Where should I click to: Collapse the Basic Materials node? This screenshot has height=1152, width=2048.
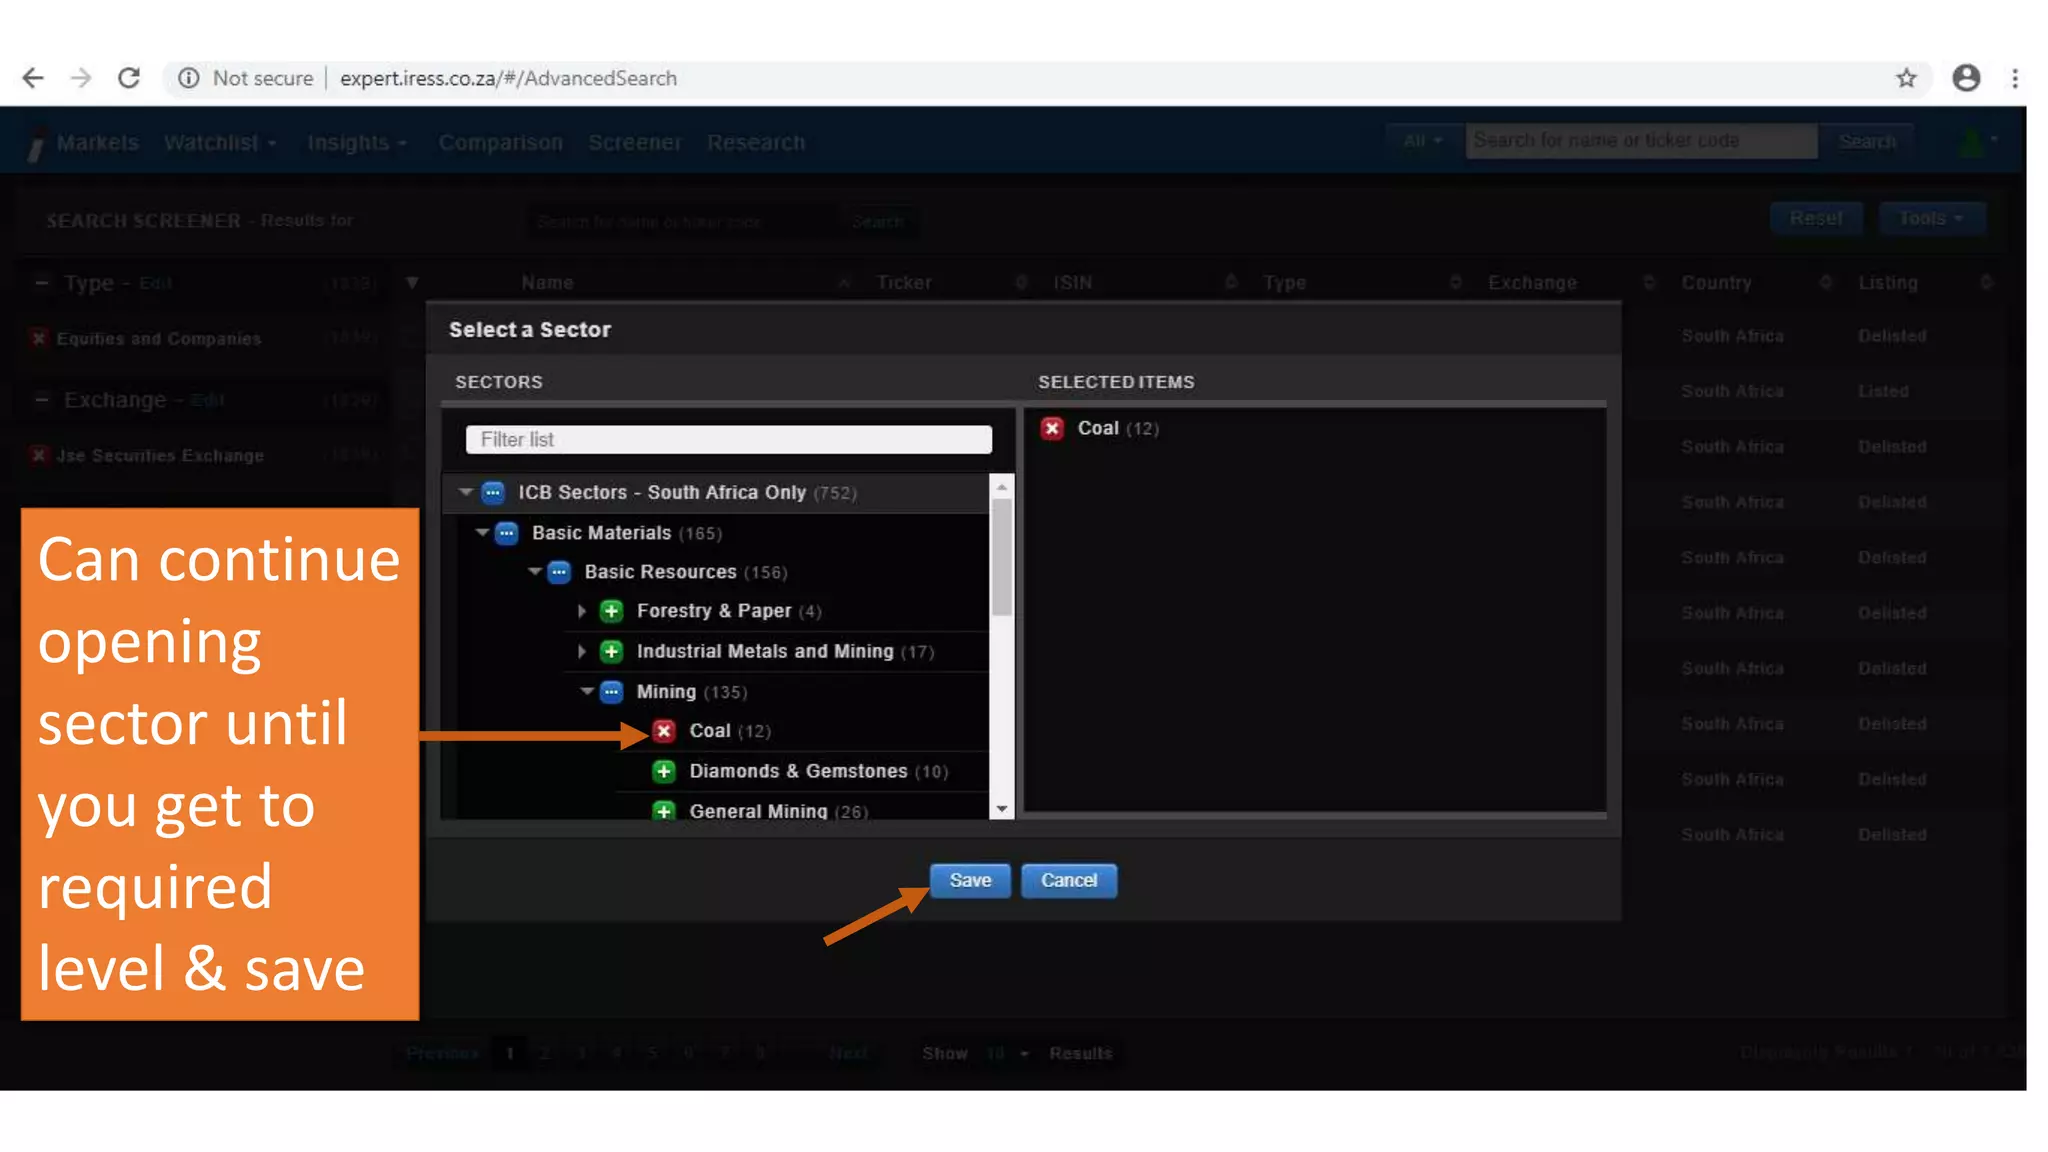click(482, 532)
